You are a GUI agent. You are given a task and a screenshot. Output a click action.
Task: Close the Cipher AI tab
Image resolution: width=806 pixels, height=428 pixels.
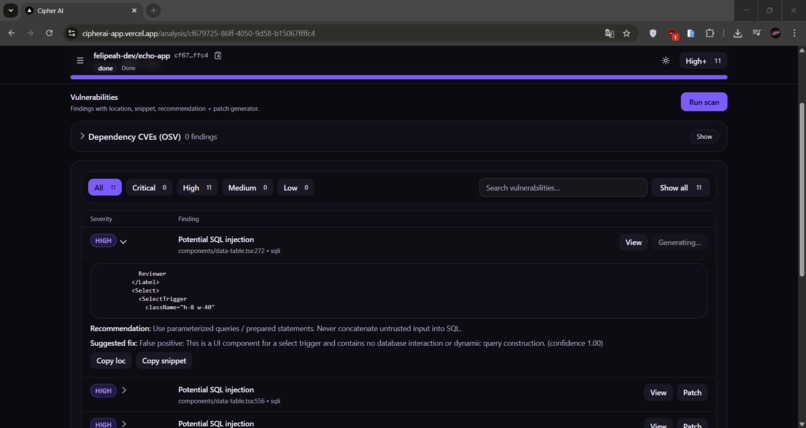134,10
